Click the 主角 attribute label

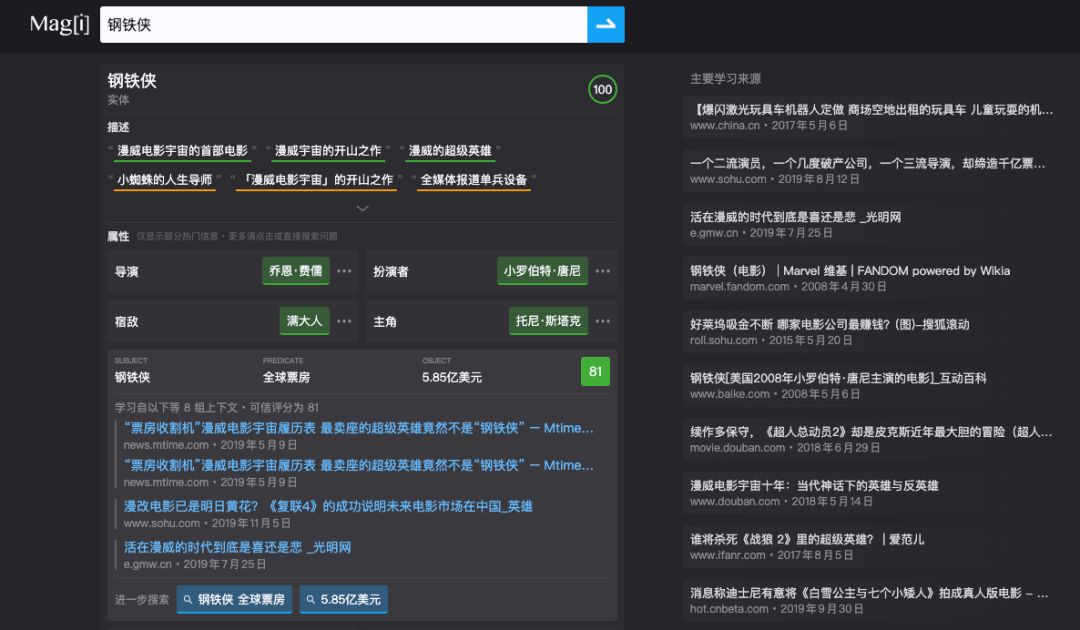385,322
